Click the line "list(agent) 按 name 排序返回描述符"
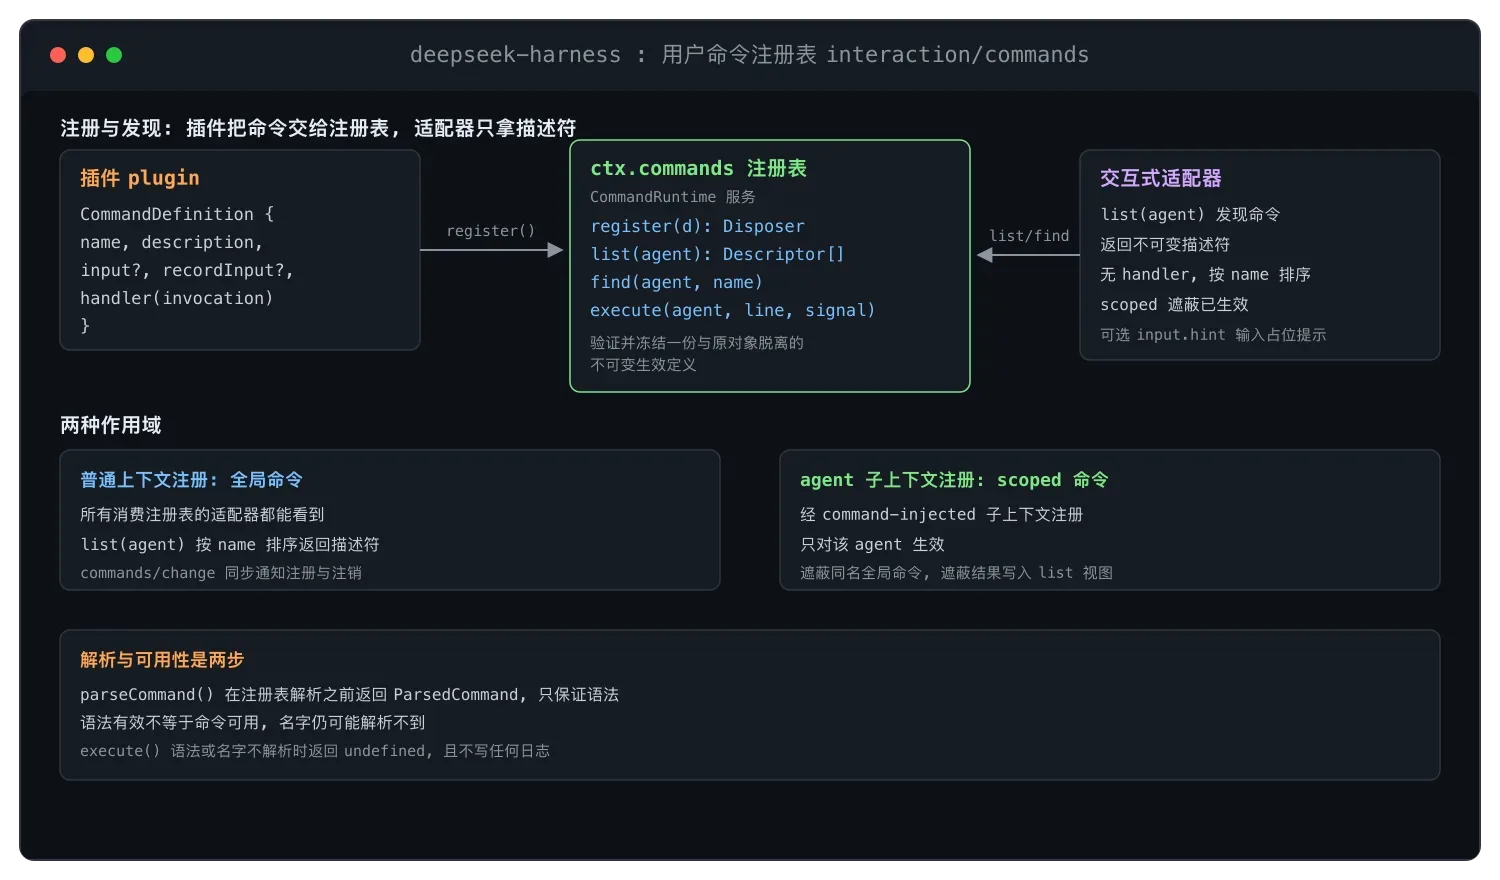1500x880 pixels. (230, 544)
